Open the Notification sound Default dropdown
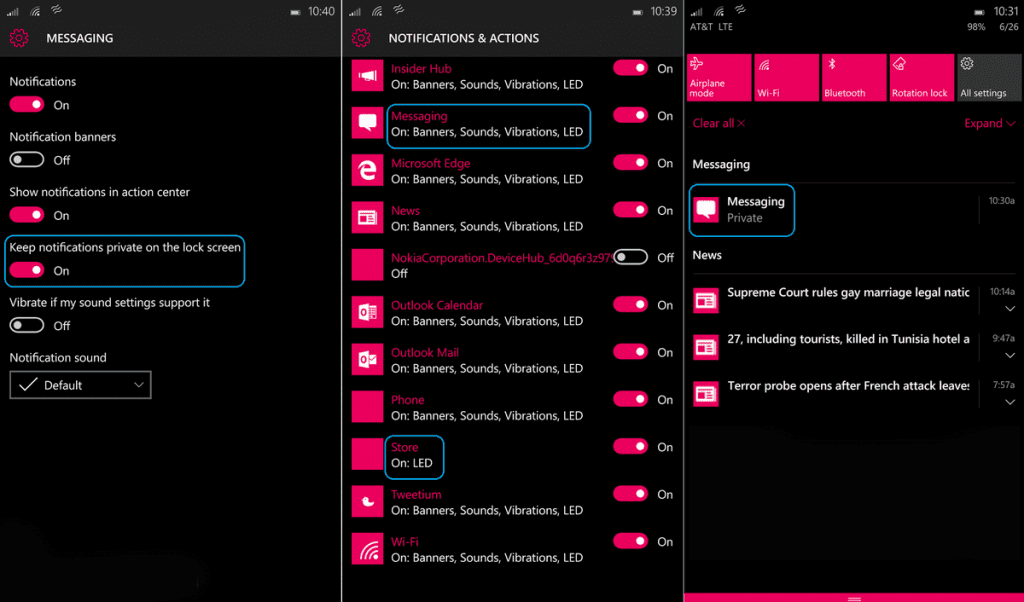The image size is (1024, 602). coord(80,385)
